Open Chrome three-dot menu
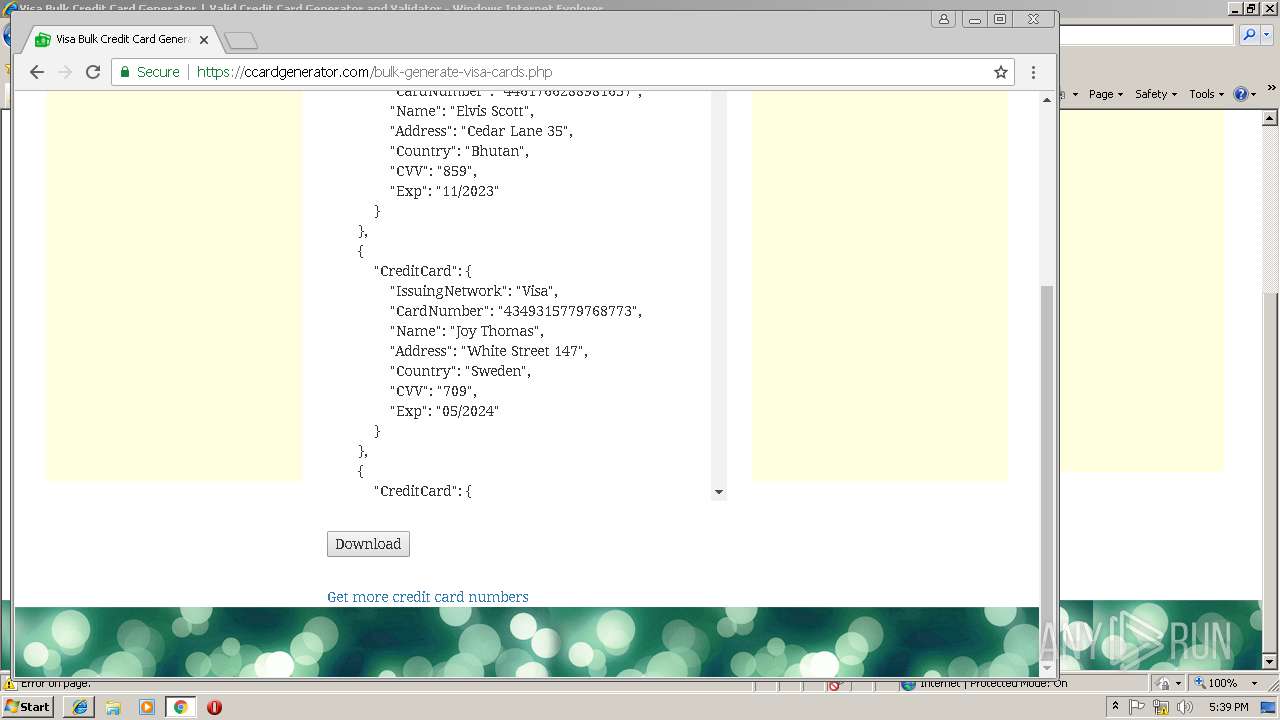The height and width of the screenshot is (720, 1280). pos(1033,72)
